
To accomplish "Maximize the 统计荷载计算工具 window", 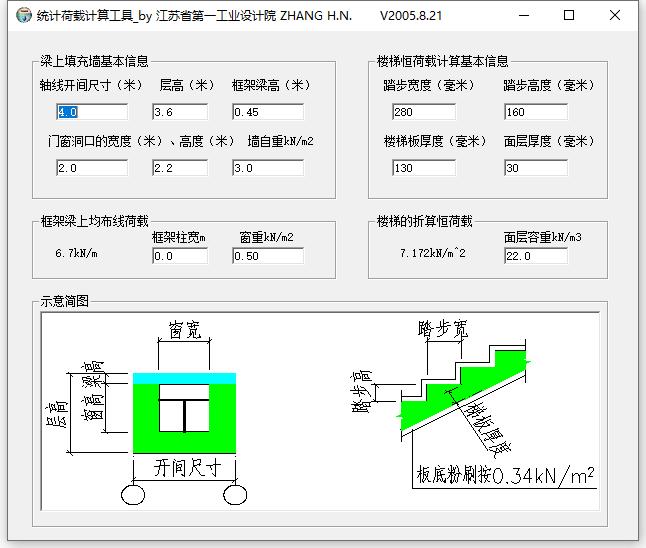I will (x=569, y=16).
